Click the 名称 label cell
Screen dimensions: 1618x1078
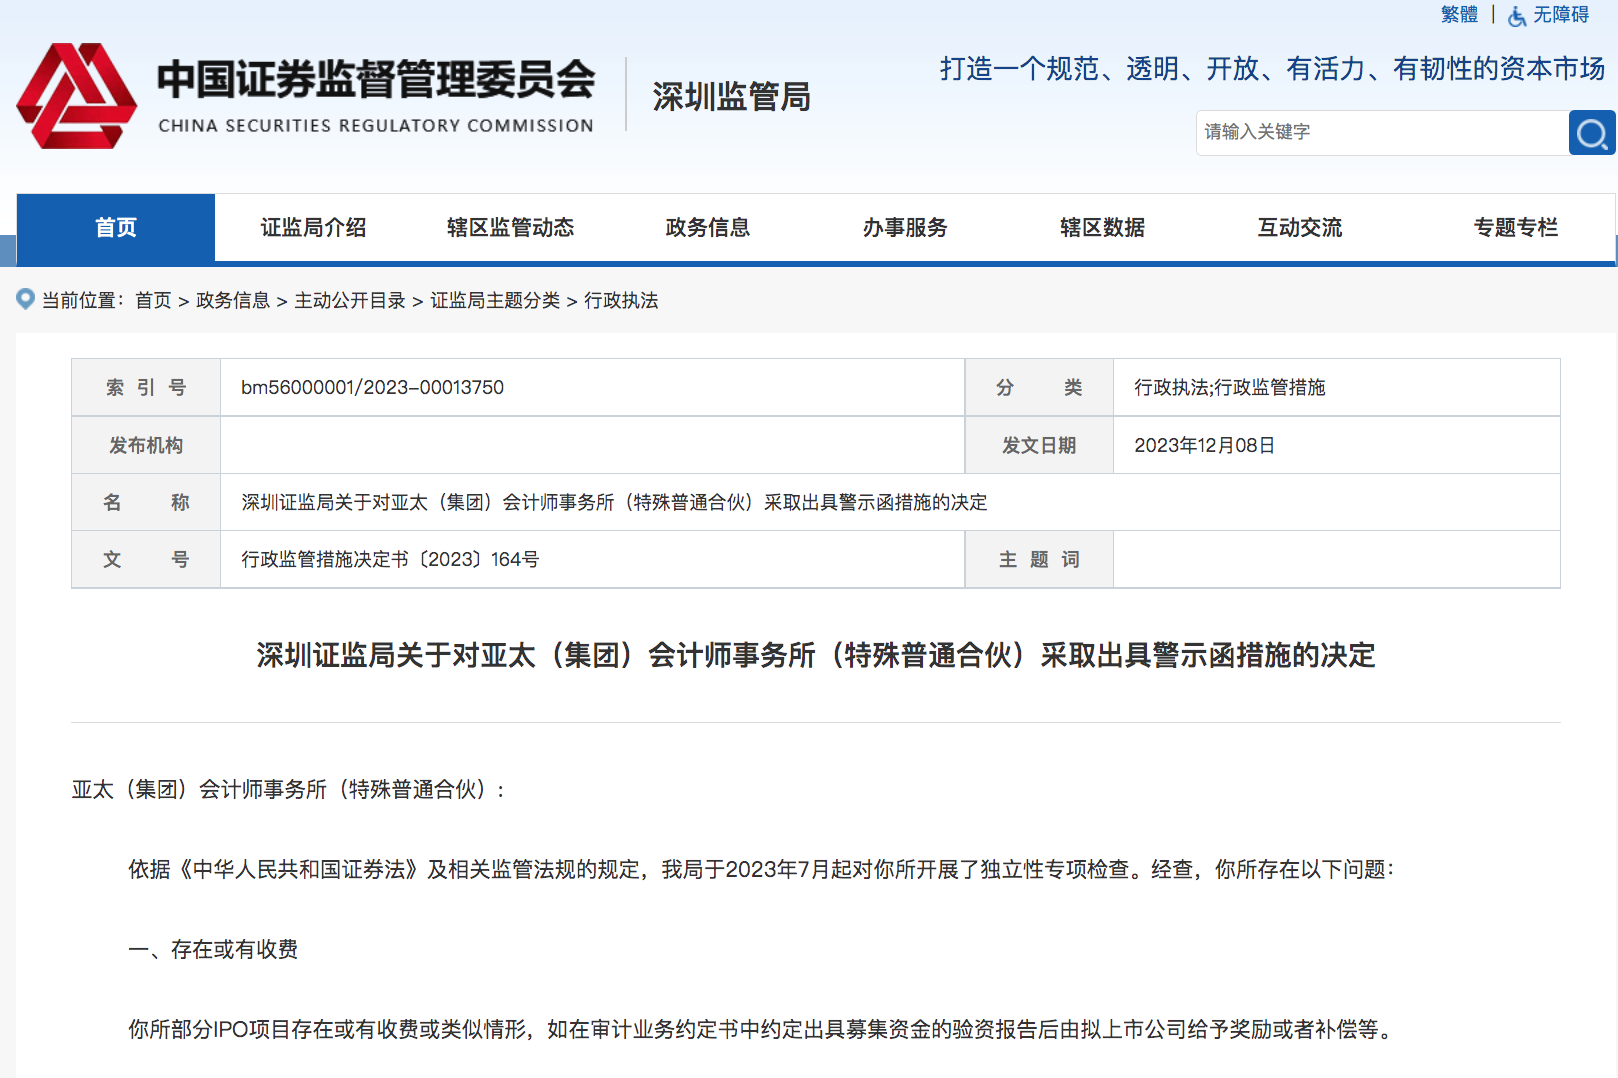[146, 502]
